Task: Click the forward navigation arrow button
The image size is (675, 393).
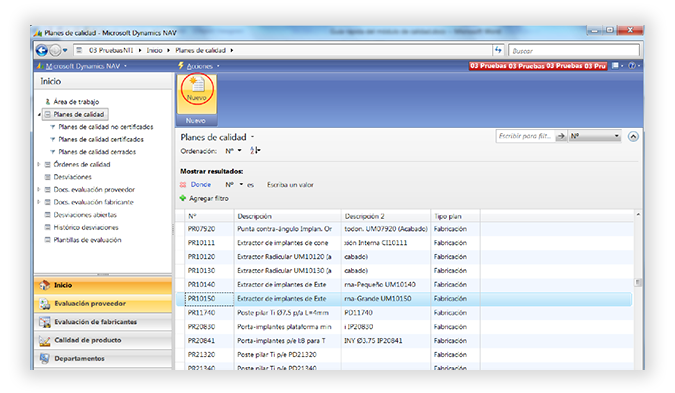Action: tap(55, 50)
